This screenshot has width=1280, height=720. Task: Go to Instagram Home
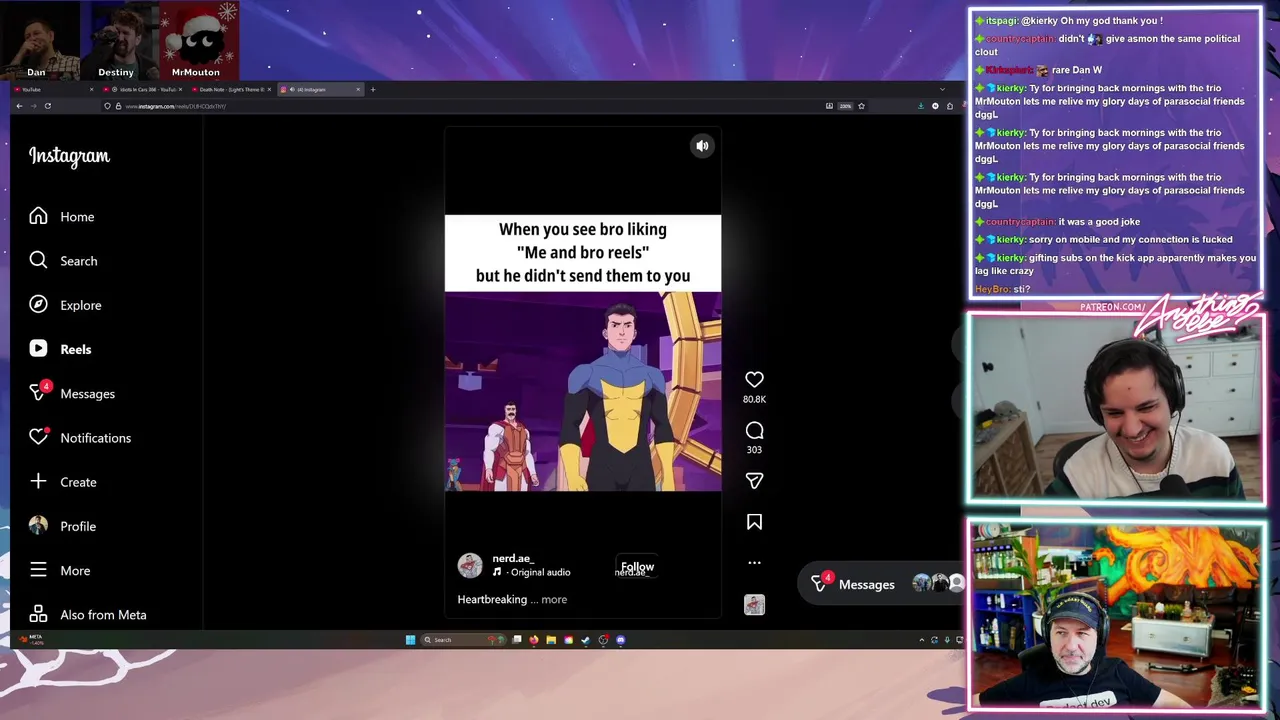click(62, 217)
